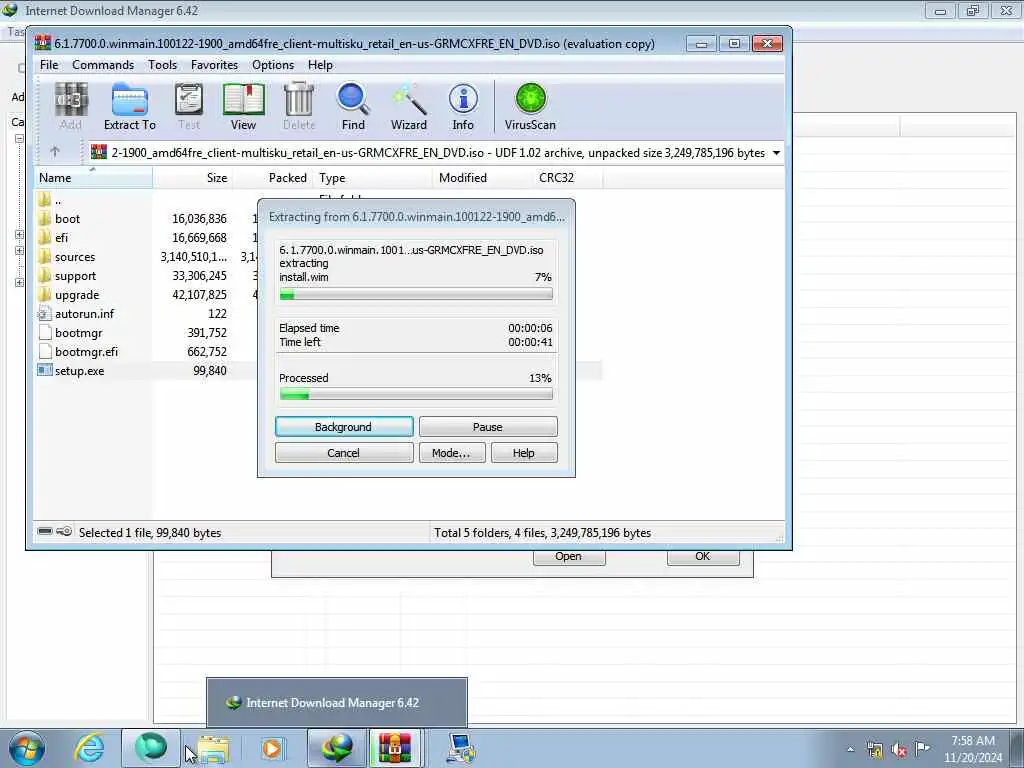Screen dimensions: 1024x768
Task: Open the Help menu
Action: pos(320,65)
